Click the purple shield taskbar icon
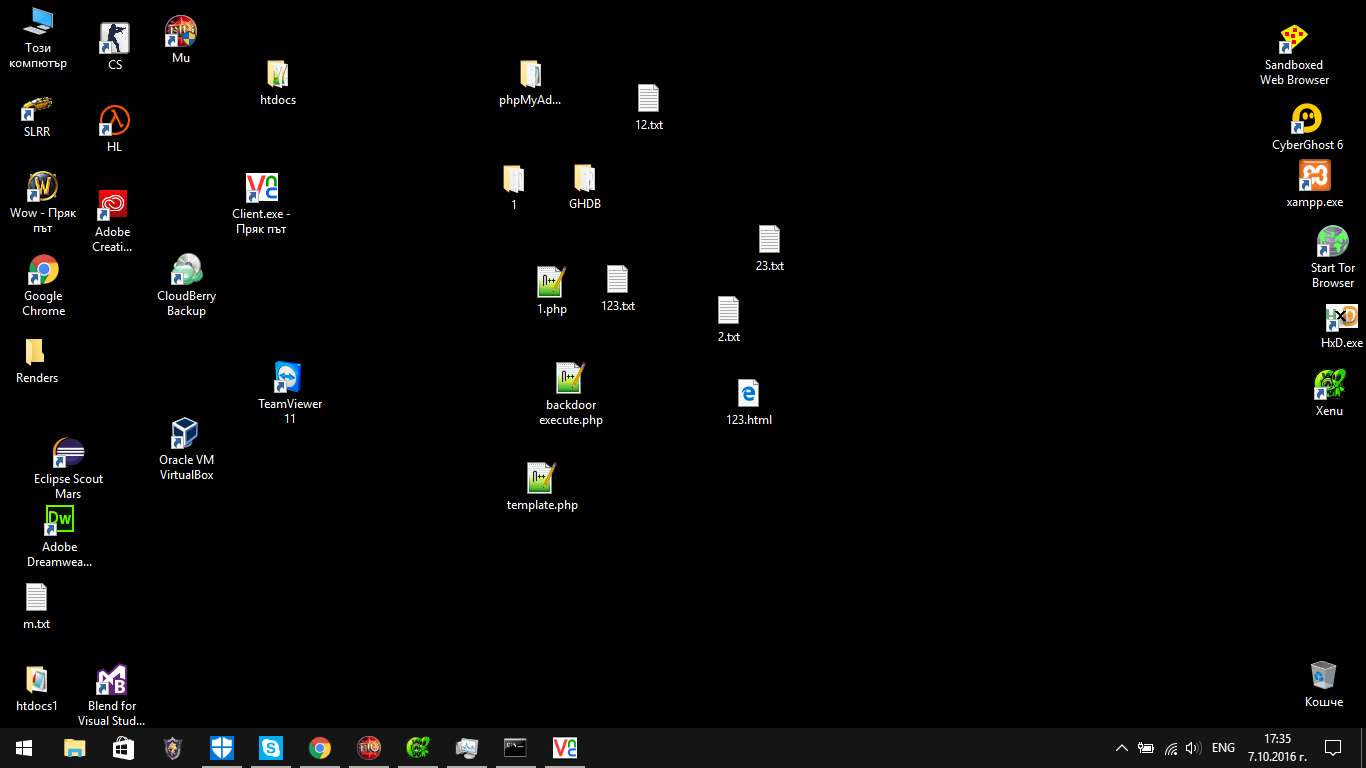Image resolution: width=1366 pixels, height=768 pixels. 172,748
